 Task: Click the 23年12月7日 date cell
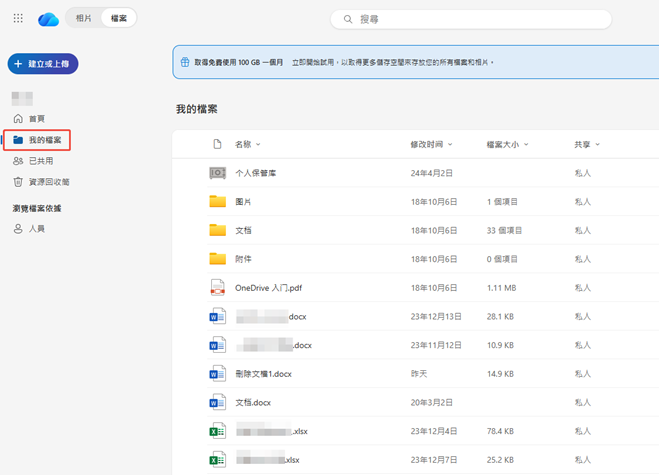pyautogui.click(x=434, y=460)
